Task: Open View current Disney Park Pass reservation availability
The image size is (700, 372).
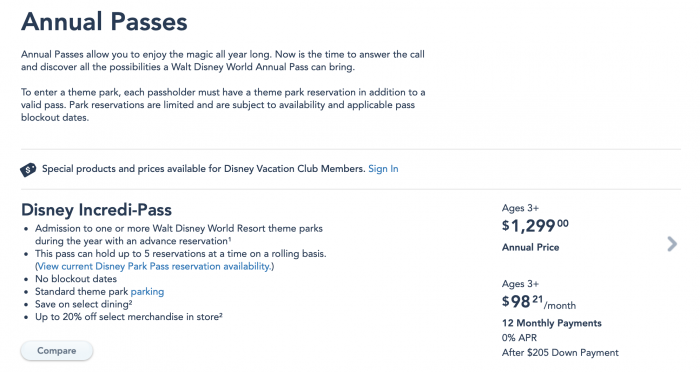Action: point(154,266)
